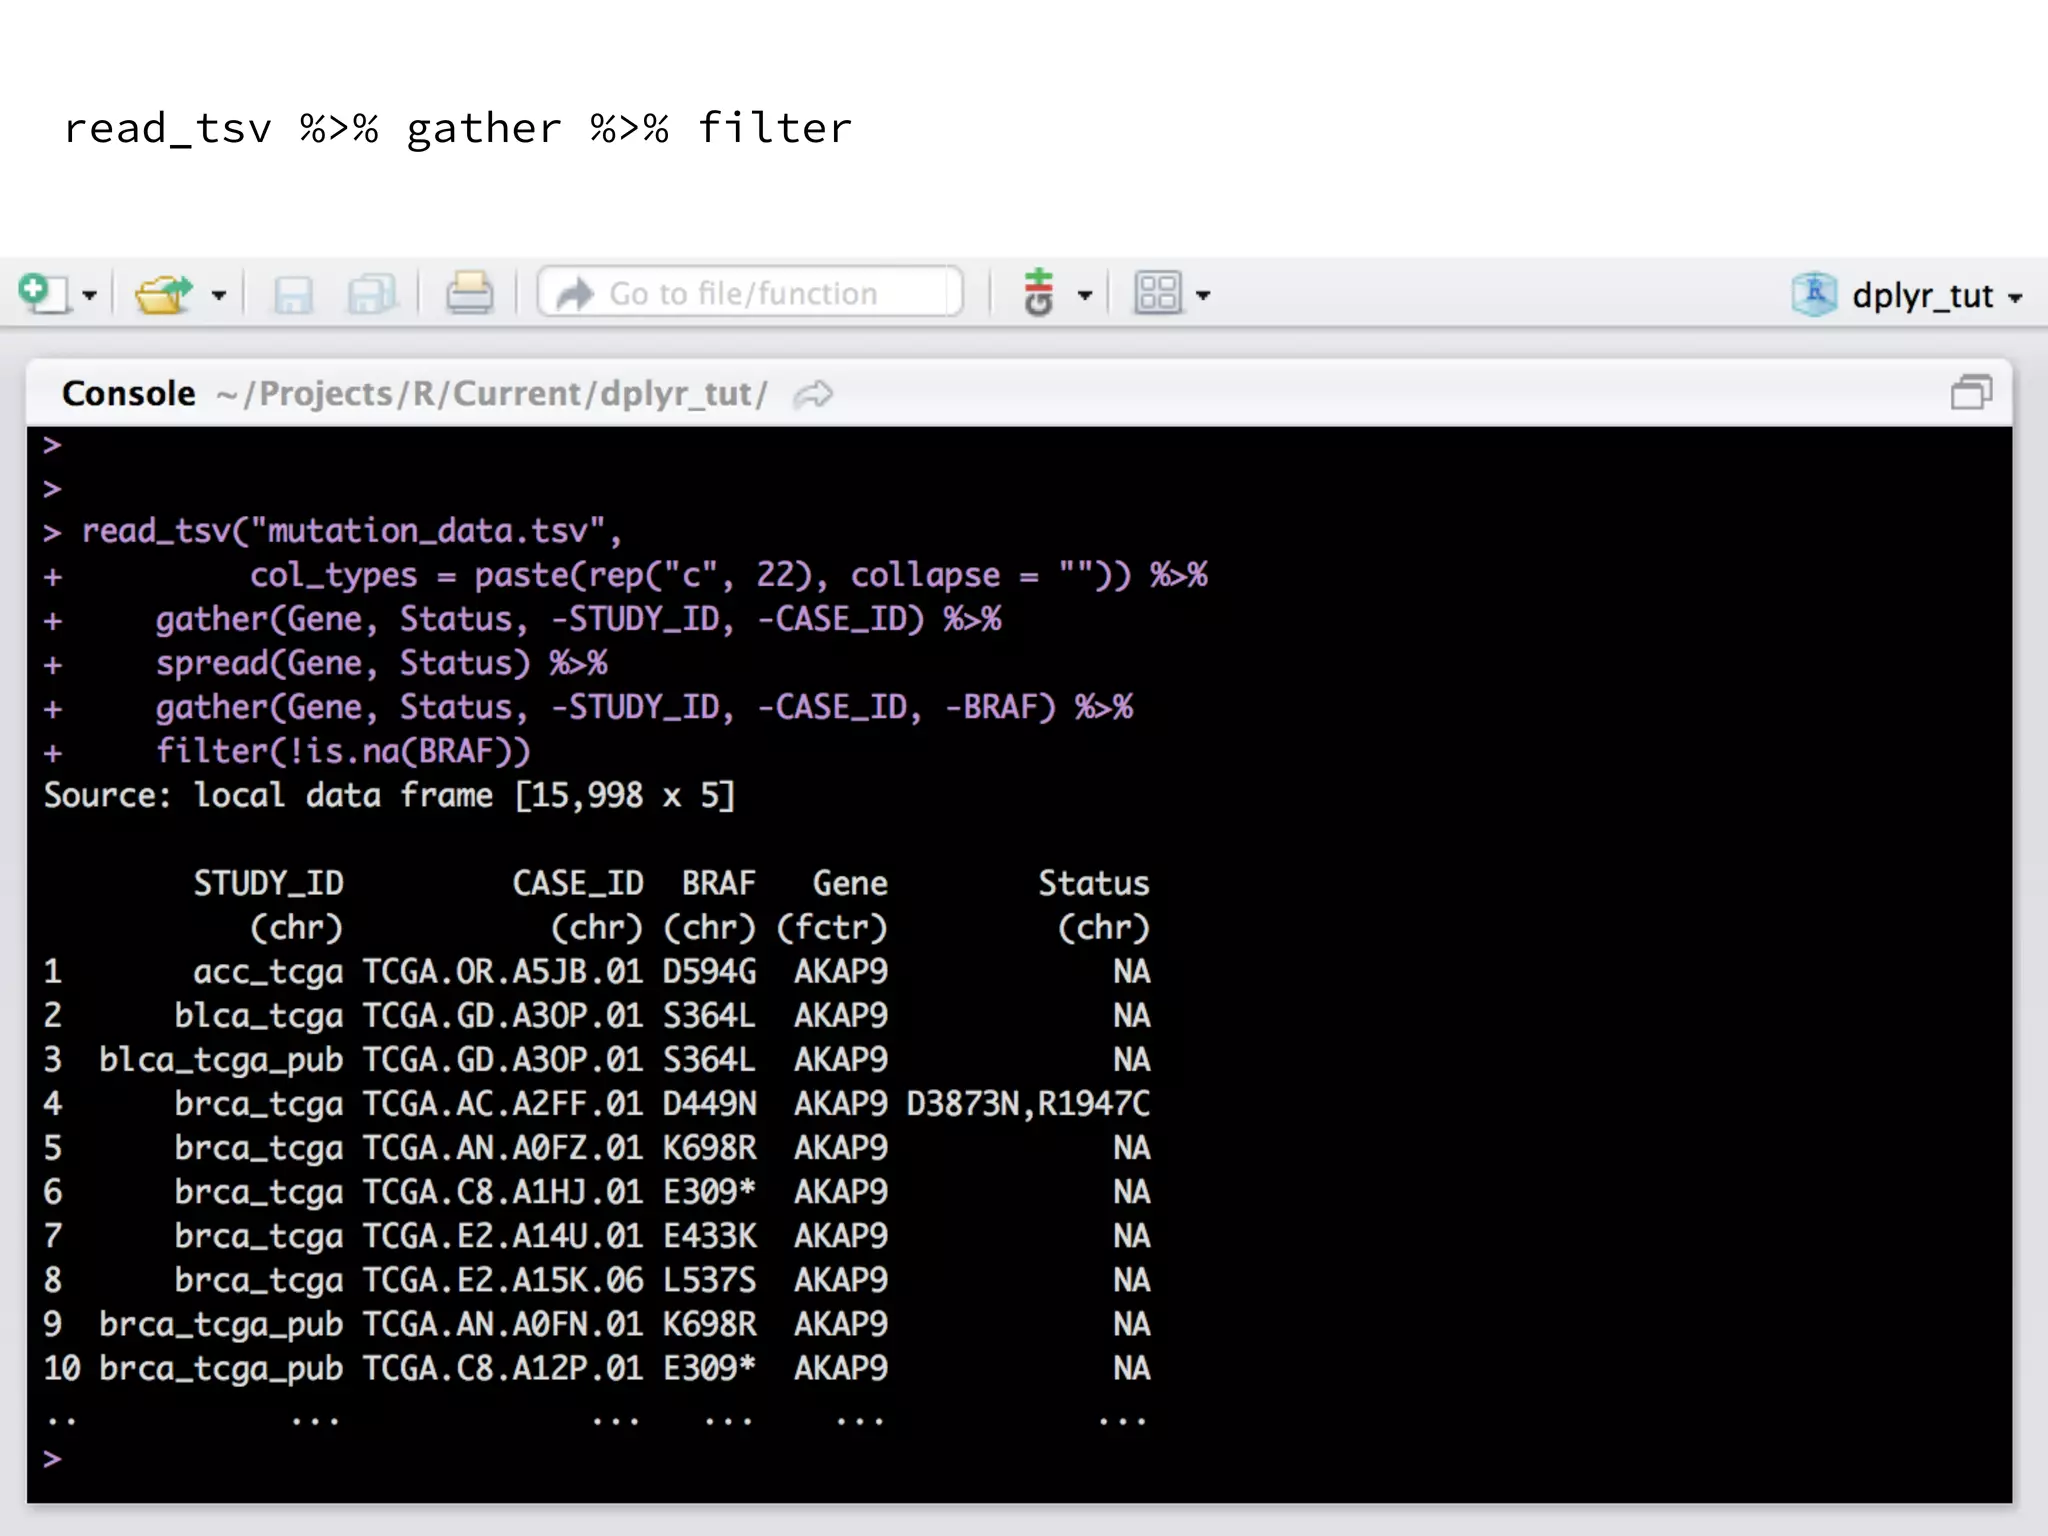Click the D594G BRAF value

coord(710,972)
